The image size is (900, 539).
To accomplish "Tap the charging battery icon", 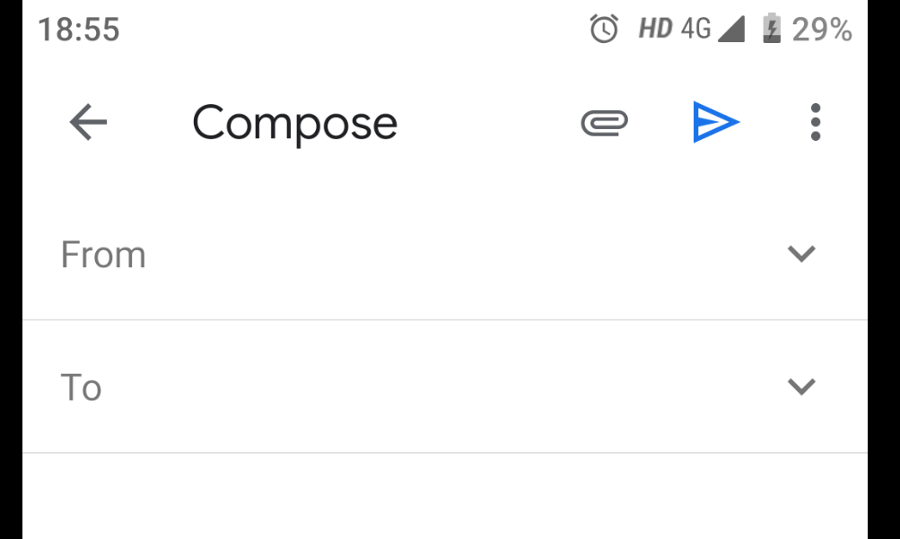I will pos(771,29).
